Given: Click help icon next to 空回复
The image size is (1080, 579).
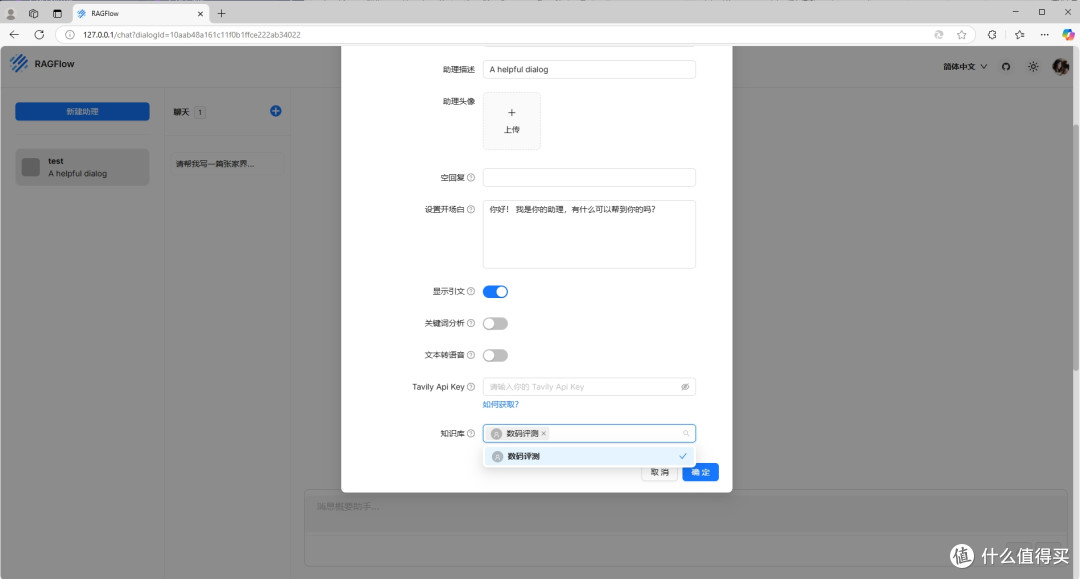Looking at the screenshot, I should point(471,178).
